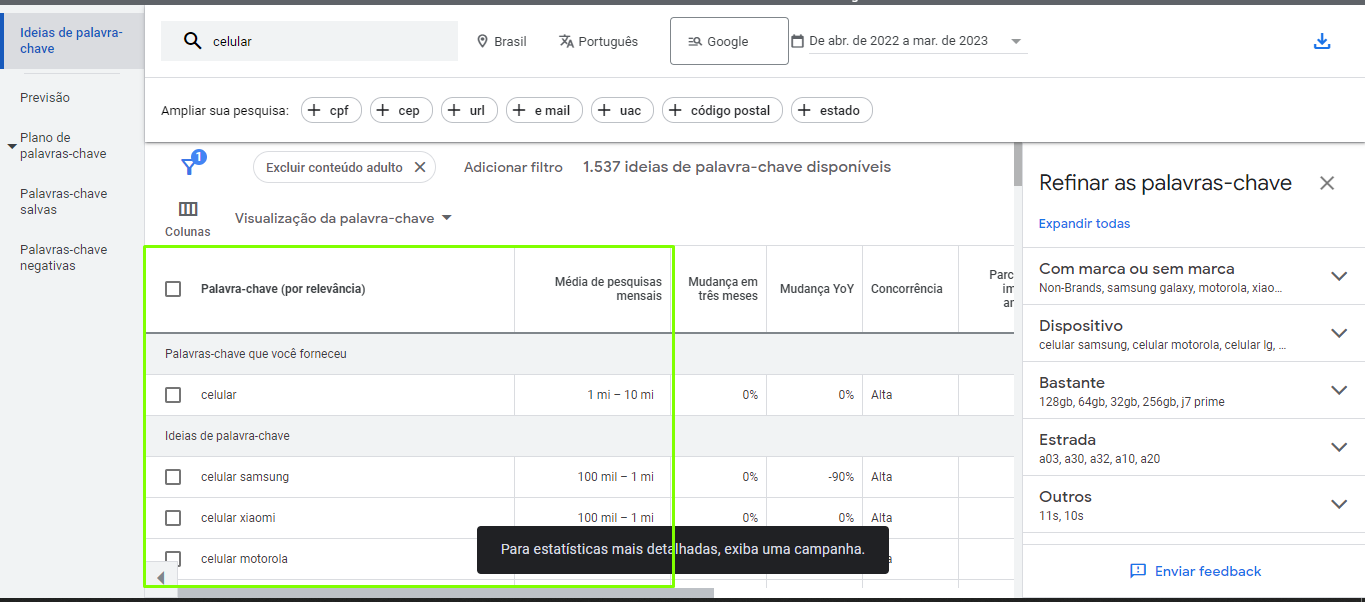Screen dimensions: 1365x602
Task: Click the Brasil location pin
Action: [484, 42]
